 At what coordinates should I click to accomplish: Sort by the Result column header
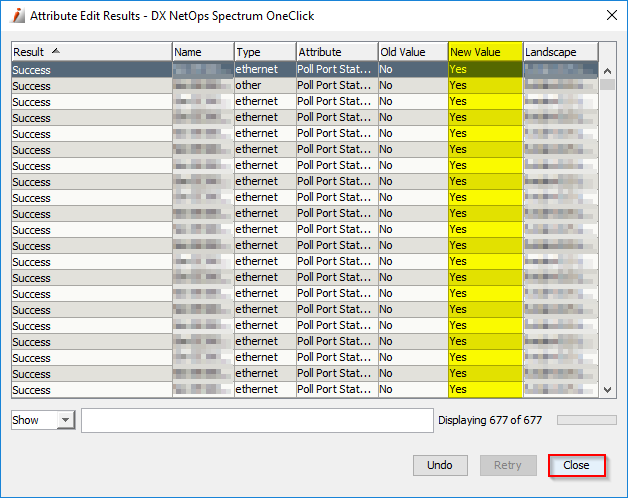pyautogui.click(x=92, y=52)
